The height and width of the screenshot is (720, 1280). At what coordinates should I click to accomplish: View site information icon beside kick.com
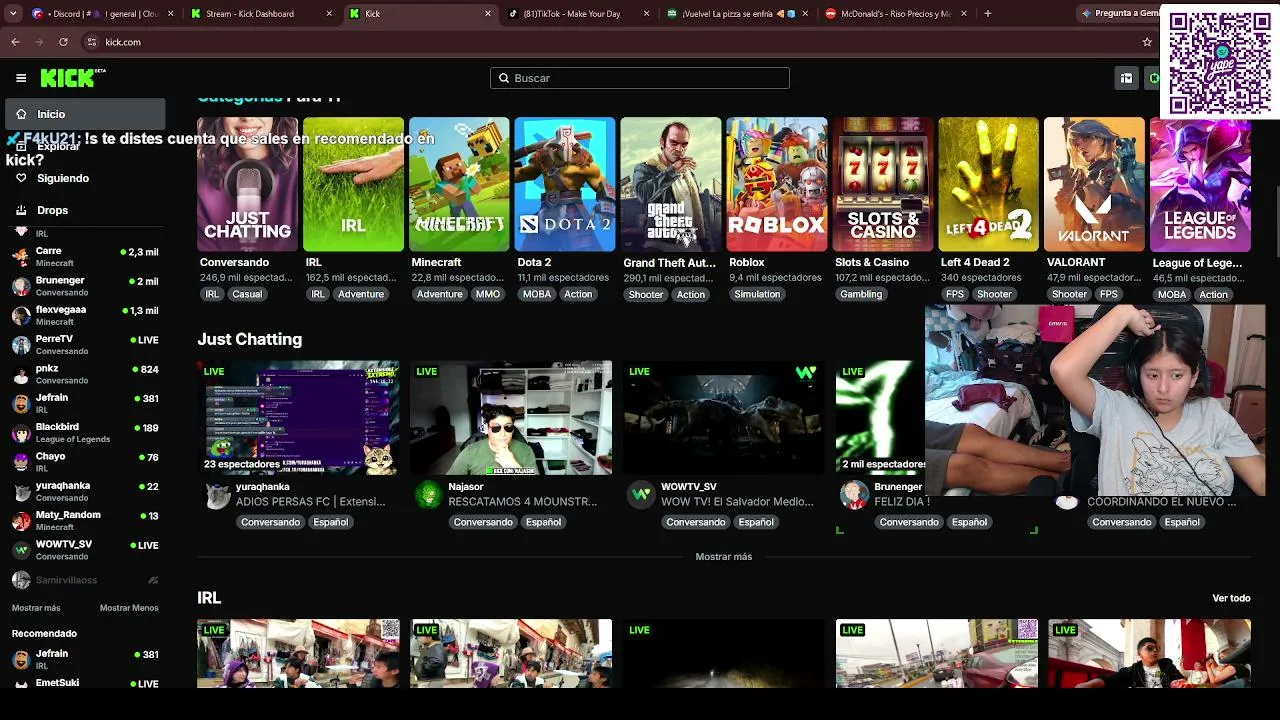(x=91, y=42)
